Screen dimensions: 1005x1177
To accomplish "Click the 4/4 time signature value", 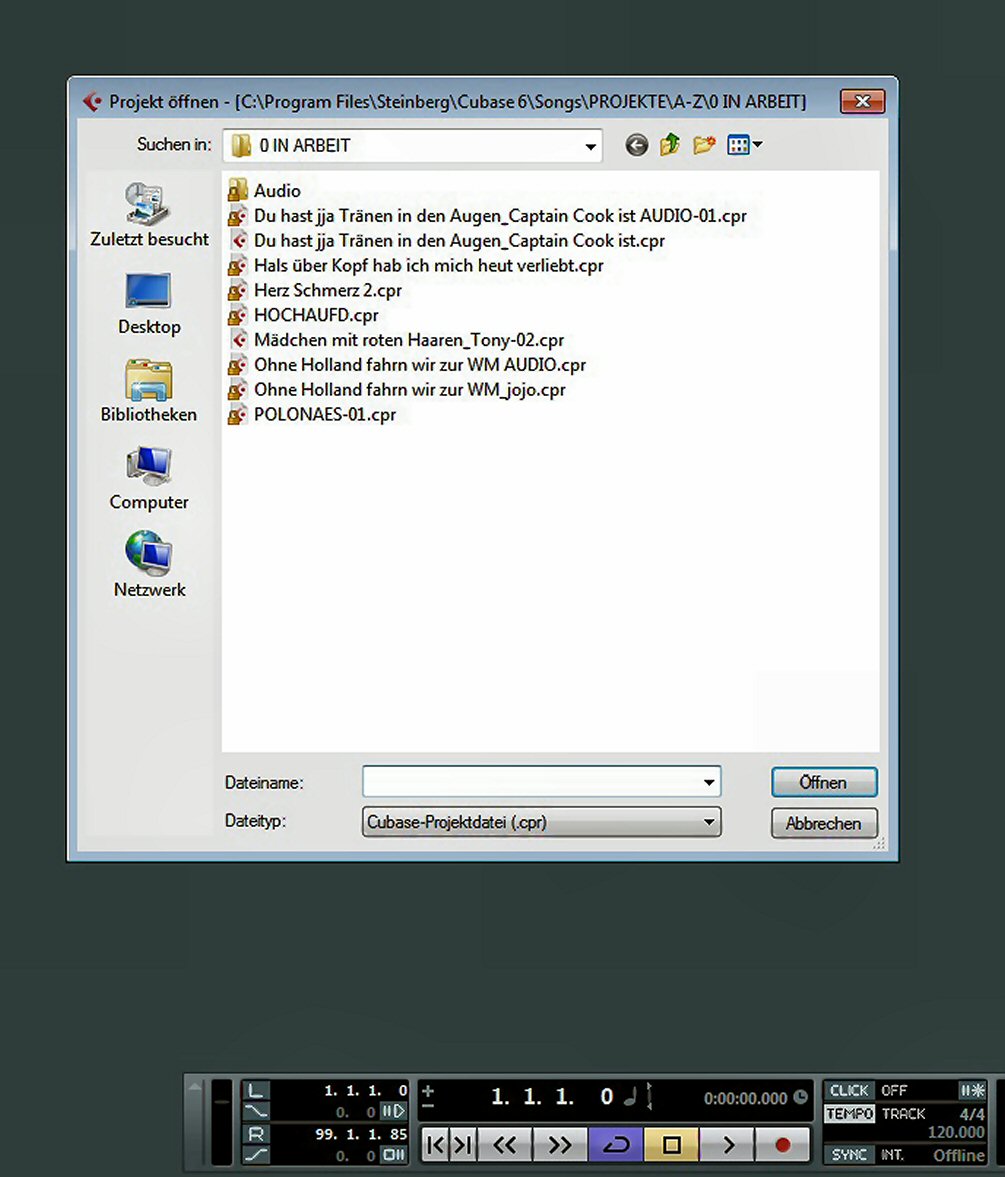I will 972,1114.
